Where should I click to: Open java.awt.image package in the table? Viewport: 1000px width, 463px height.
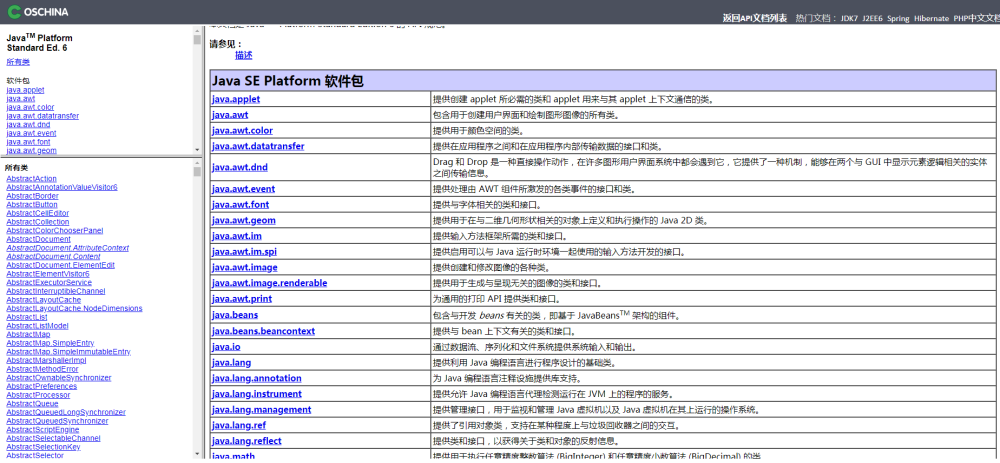pyautogui.click(x=244, y=267)
